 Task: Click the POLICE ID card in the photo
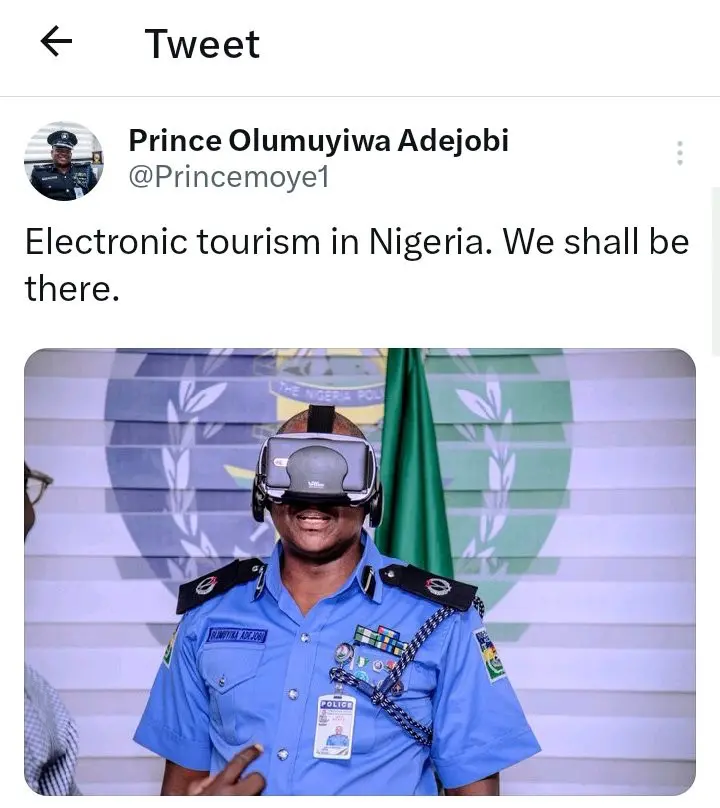pos(335,727)
